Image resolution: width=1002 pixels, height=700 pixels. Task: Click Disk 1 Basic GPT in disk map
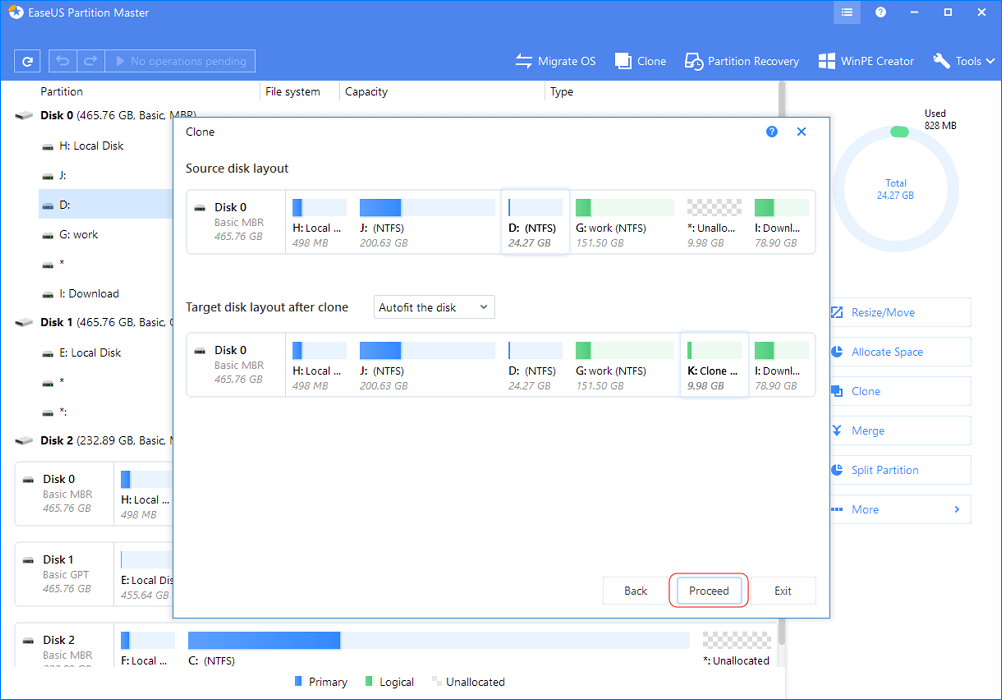coord(65,574)
